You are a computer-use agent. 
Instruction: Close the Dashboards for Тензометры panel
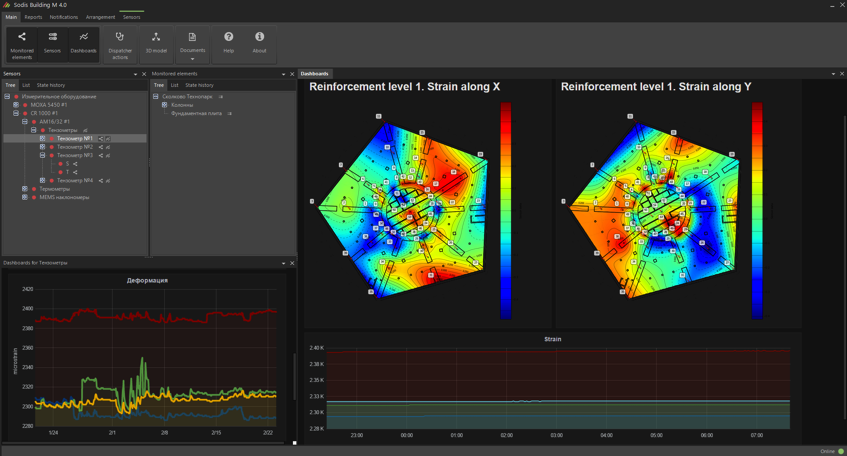click(292, 263)
